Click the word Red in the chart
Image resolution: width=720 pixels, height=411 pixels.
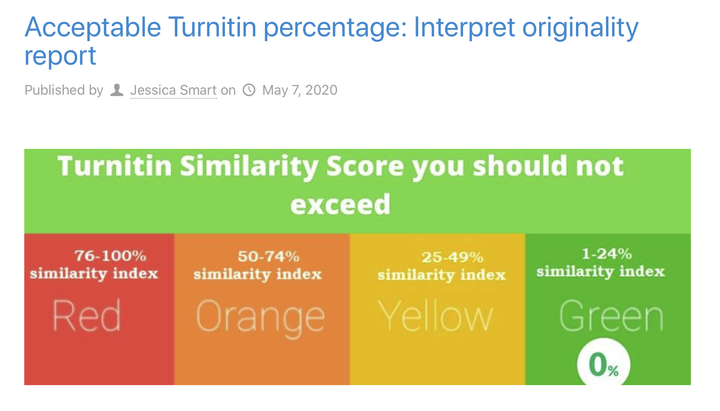pos(87,315)
